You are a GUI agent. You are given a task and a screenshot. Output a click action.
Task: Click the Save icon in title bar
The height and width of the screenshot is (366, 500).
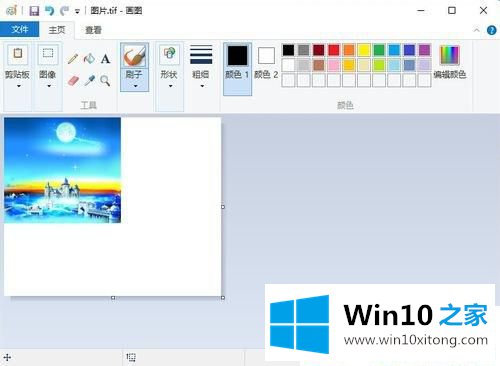tap(34, 11)
